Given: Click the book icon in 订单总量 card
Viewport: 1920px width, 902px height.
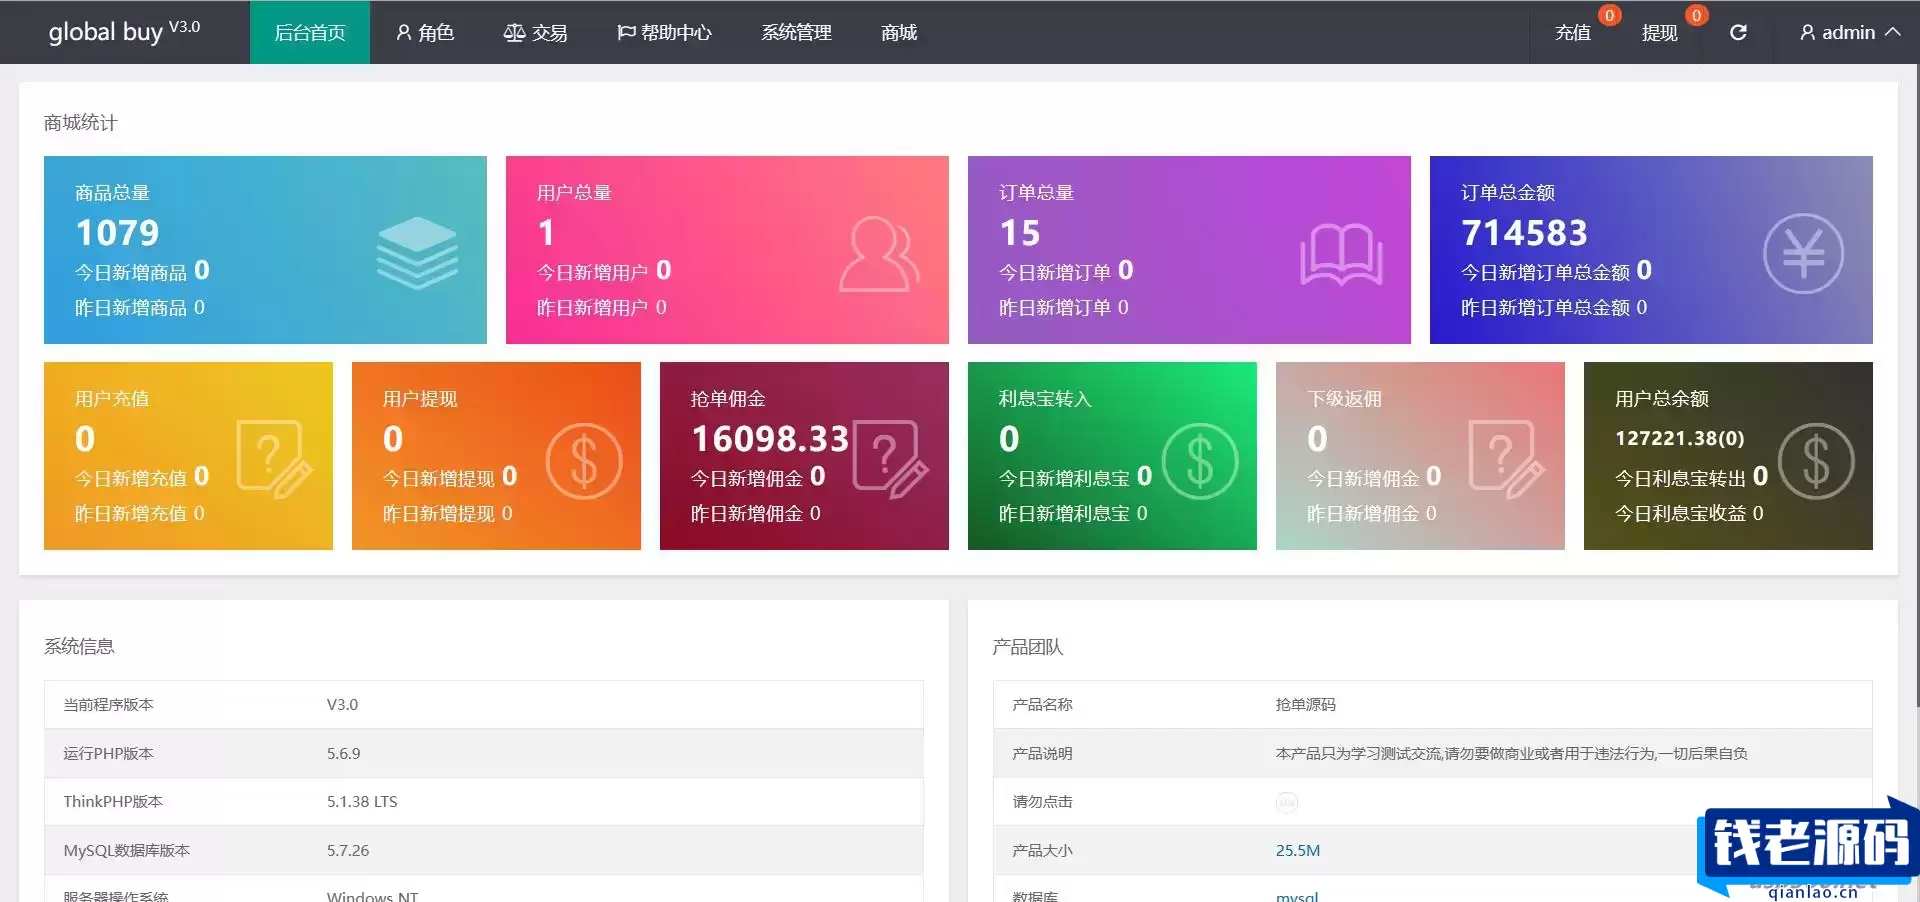Looking at the screenshot, I should (x=1341, y=254).
